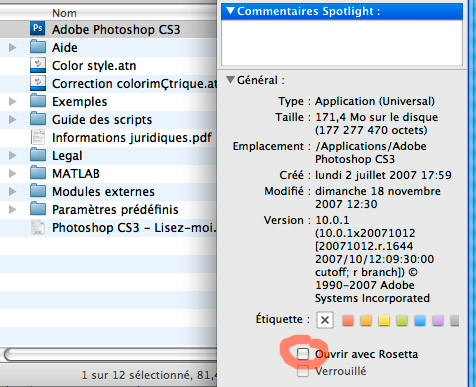Click the MATLAB folder icon
This screenshot has height=387, width=476.
click(x=38, y=173)
